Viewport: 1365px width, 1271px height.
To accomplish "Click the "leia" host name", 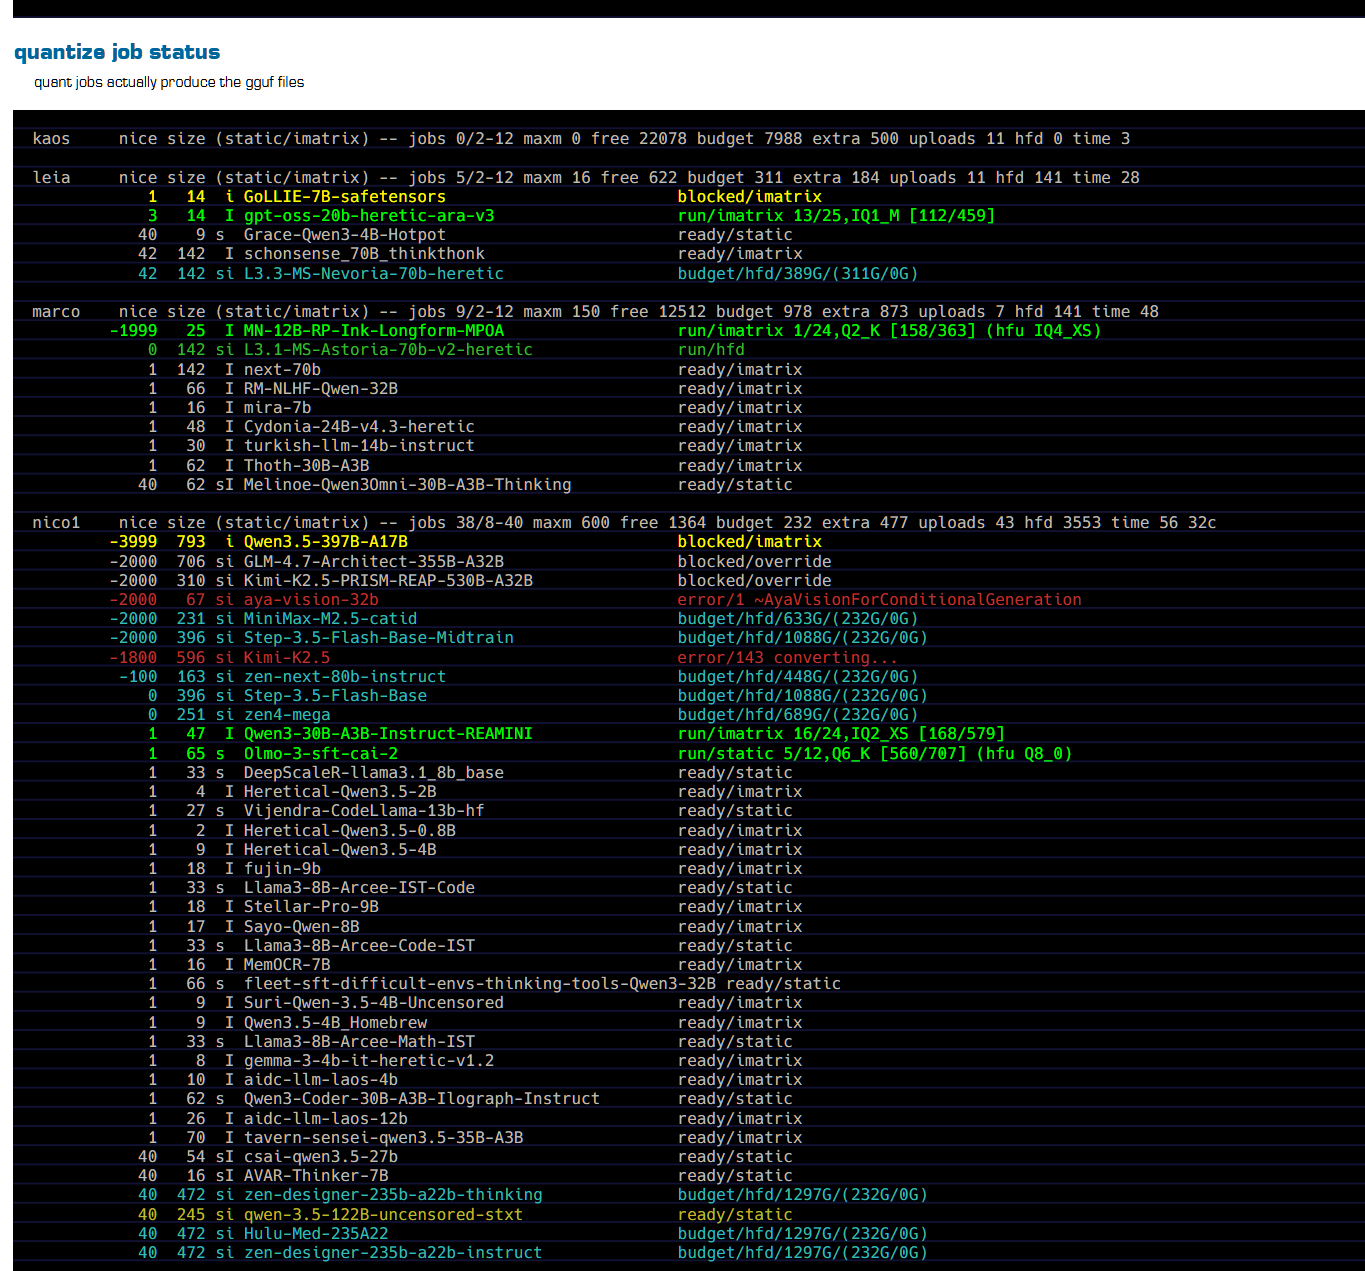I will point(51,178).
